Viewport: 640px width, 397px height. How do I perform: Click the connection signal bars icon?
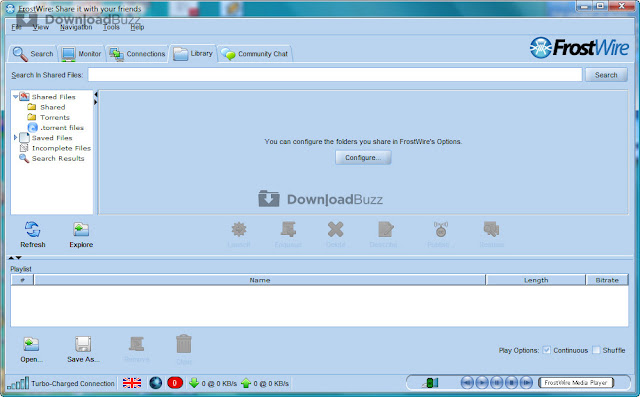18,383
